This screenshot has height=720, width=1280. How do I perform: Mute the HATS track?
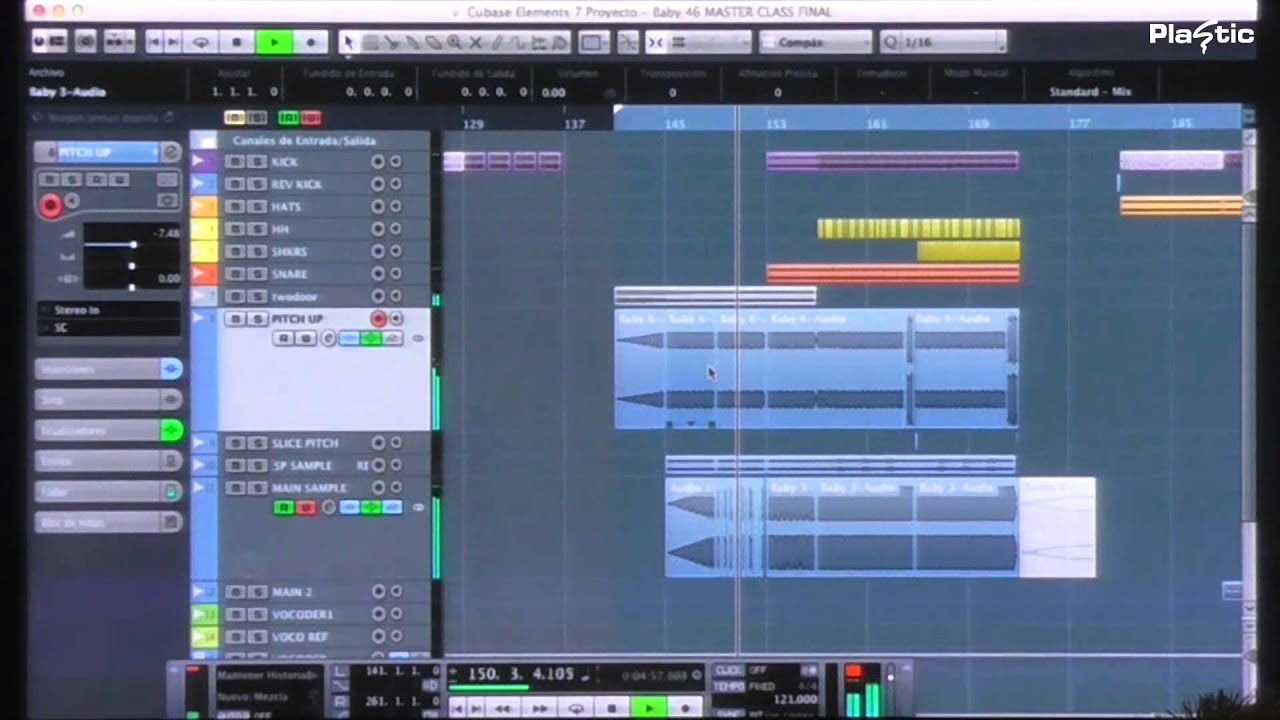tap(236, 207)
